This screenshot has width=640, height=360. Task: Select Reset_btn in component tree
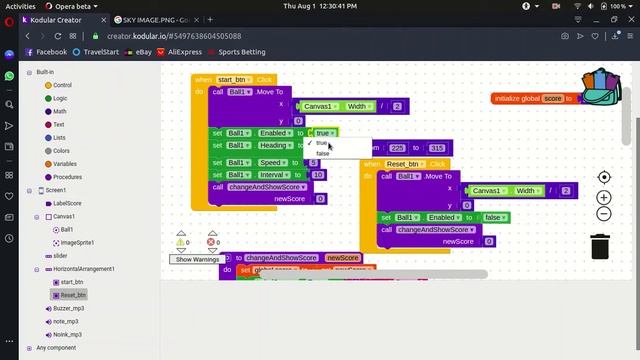coord(69,295)
